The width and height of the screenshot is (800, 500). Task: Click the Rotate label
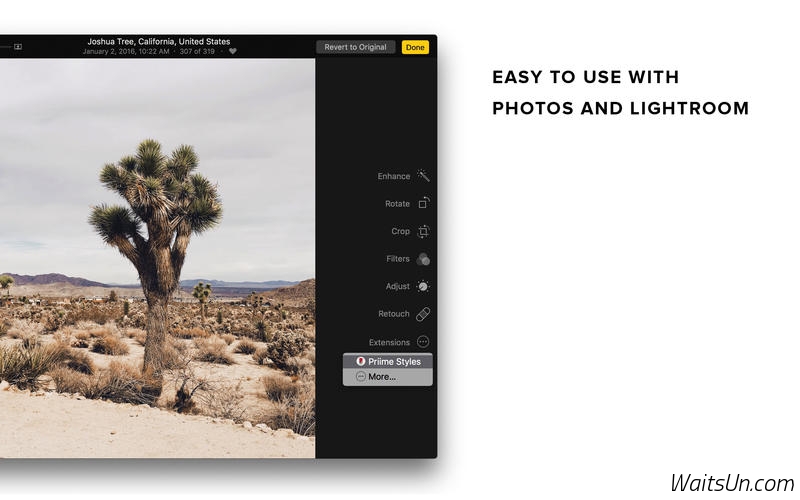click(x=397, y=204)
